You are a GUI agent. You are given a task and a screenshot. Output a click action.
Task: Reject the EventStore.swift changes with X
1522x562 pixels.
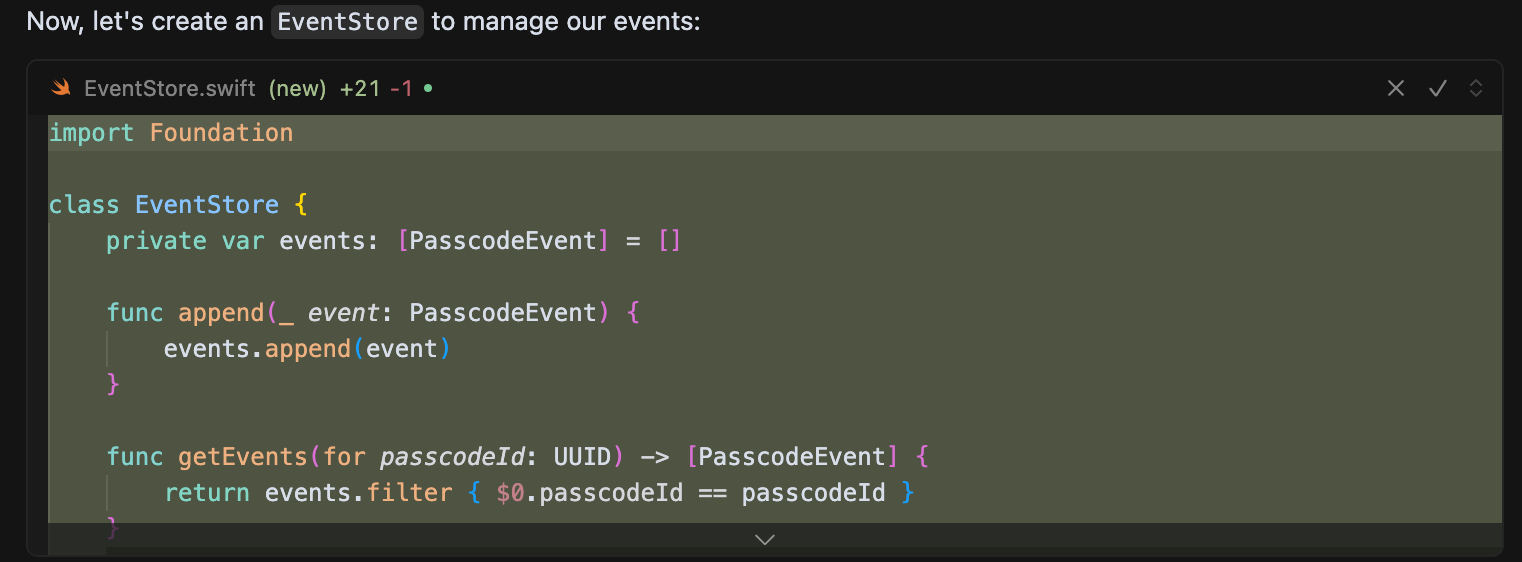(1396, 88)
